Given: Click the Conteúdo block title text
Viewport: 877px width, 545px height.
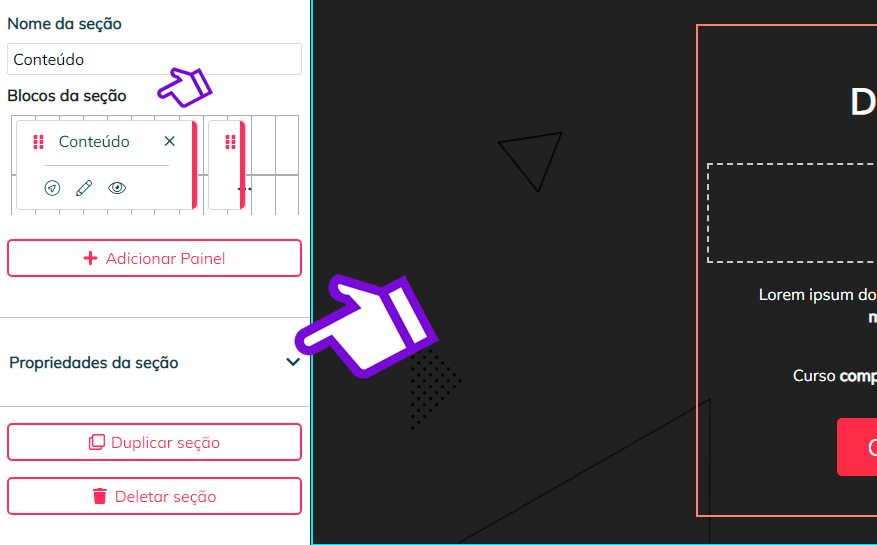Looking at the screenshot, I should click(x=94, y=142).
